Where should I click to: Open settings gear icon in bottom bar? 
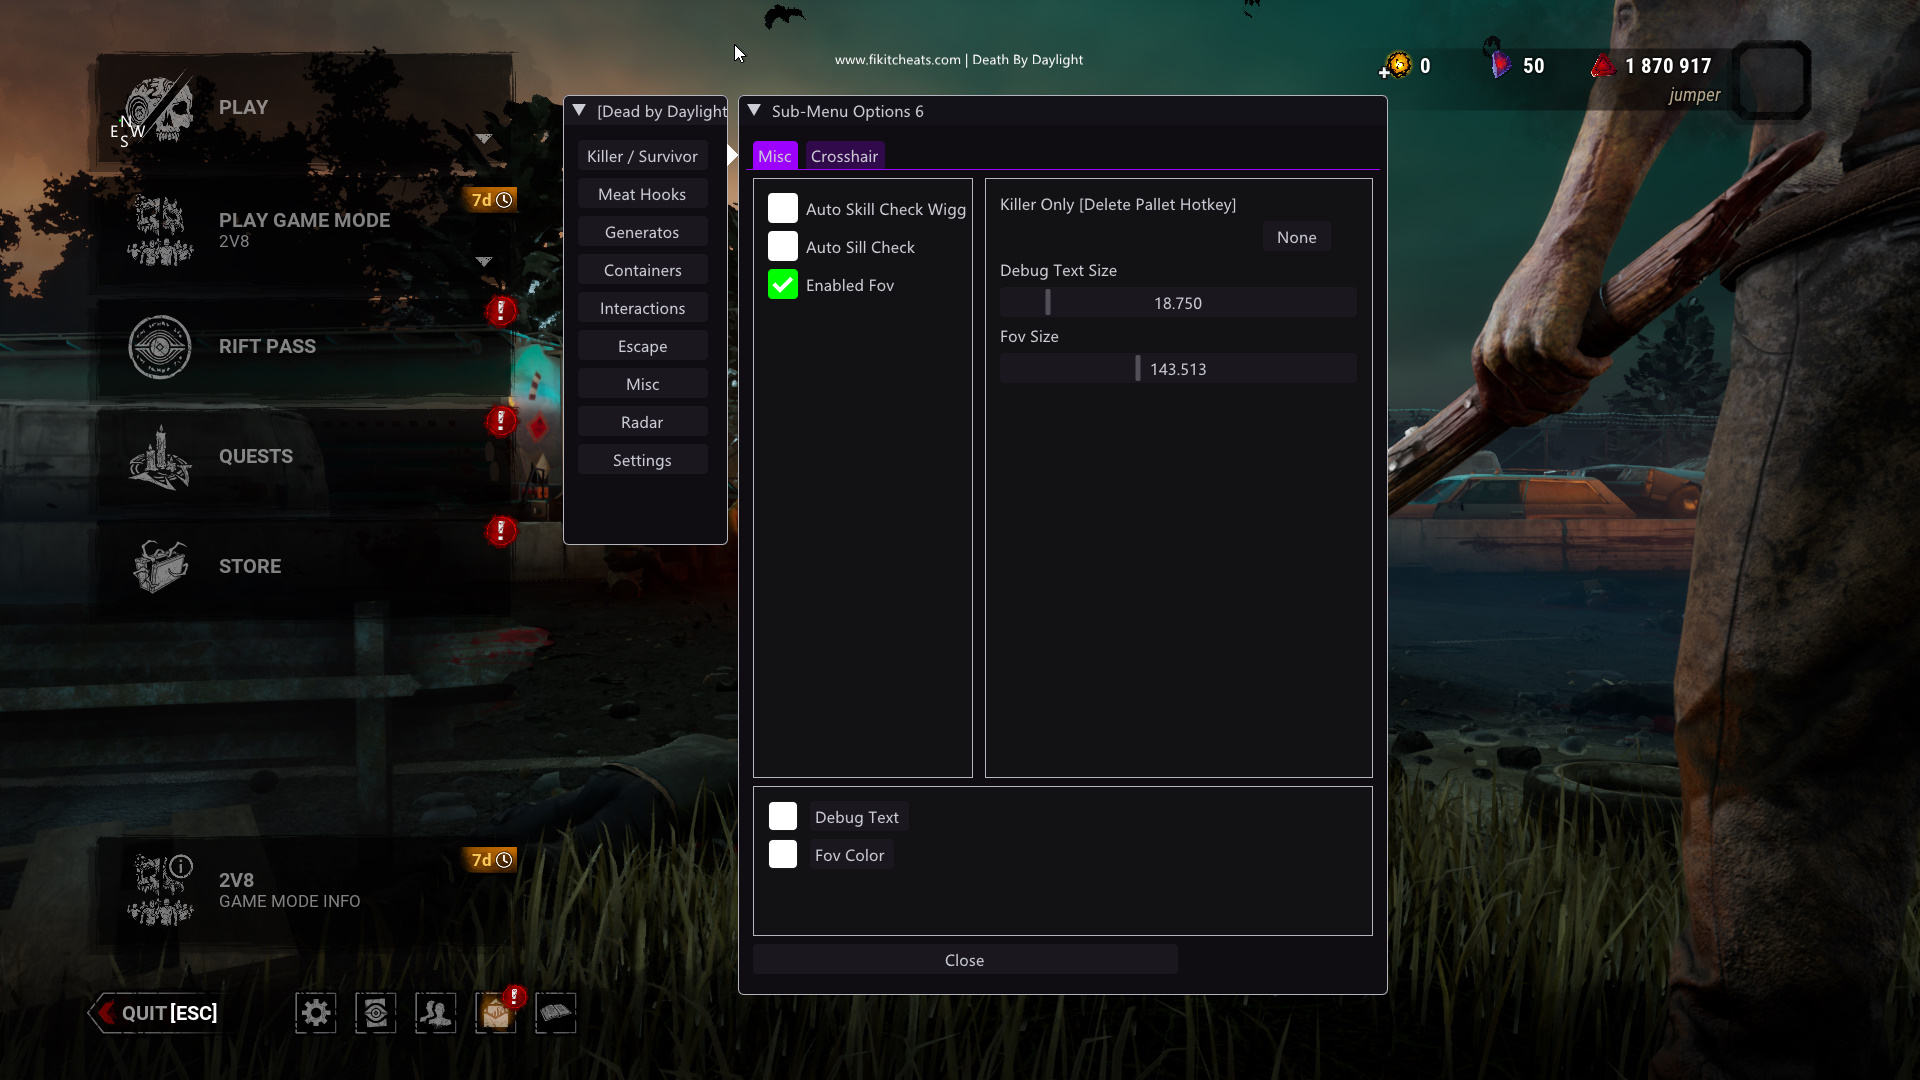316,1013
